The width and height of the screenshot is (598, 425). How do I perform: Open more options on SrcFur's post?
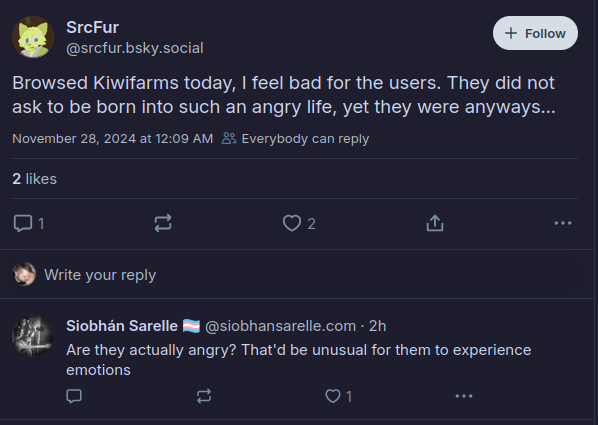(x=563, y=223)
